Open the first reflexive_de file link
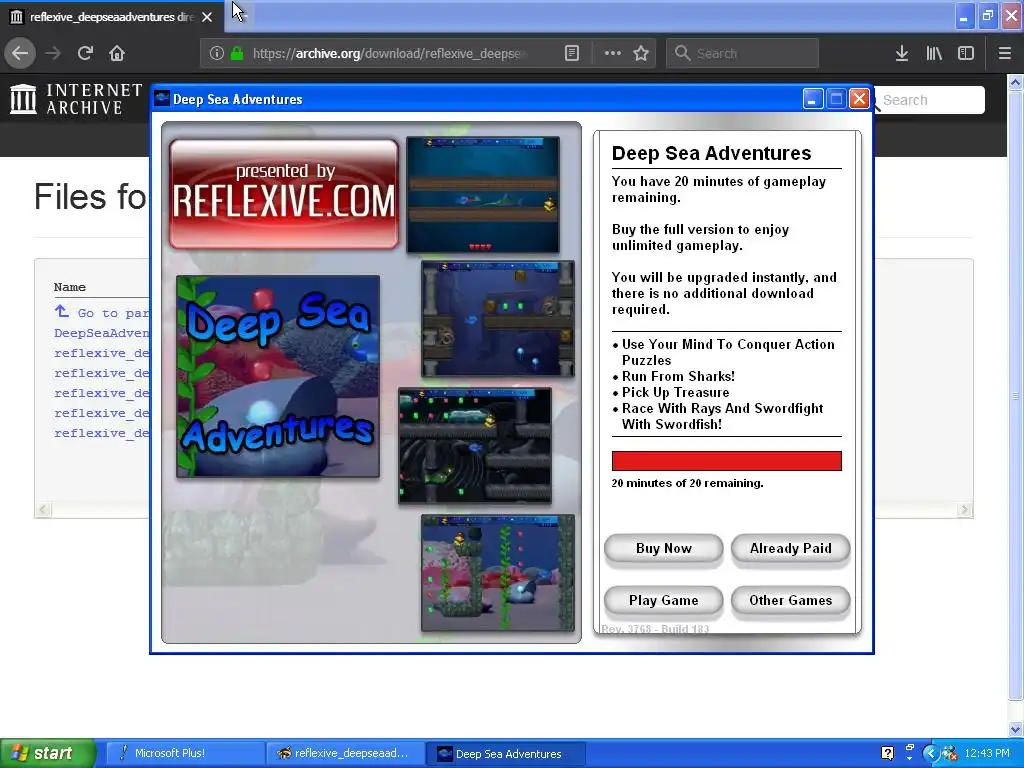 click(101, 353)
